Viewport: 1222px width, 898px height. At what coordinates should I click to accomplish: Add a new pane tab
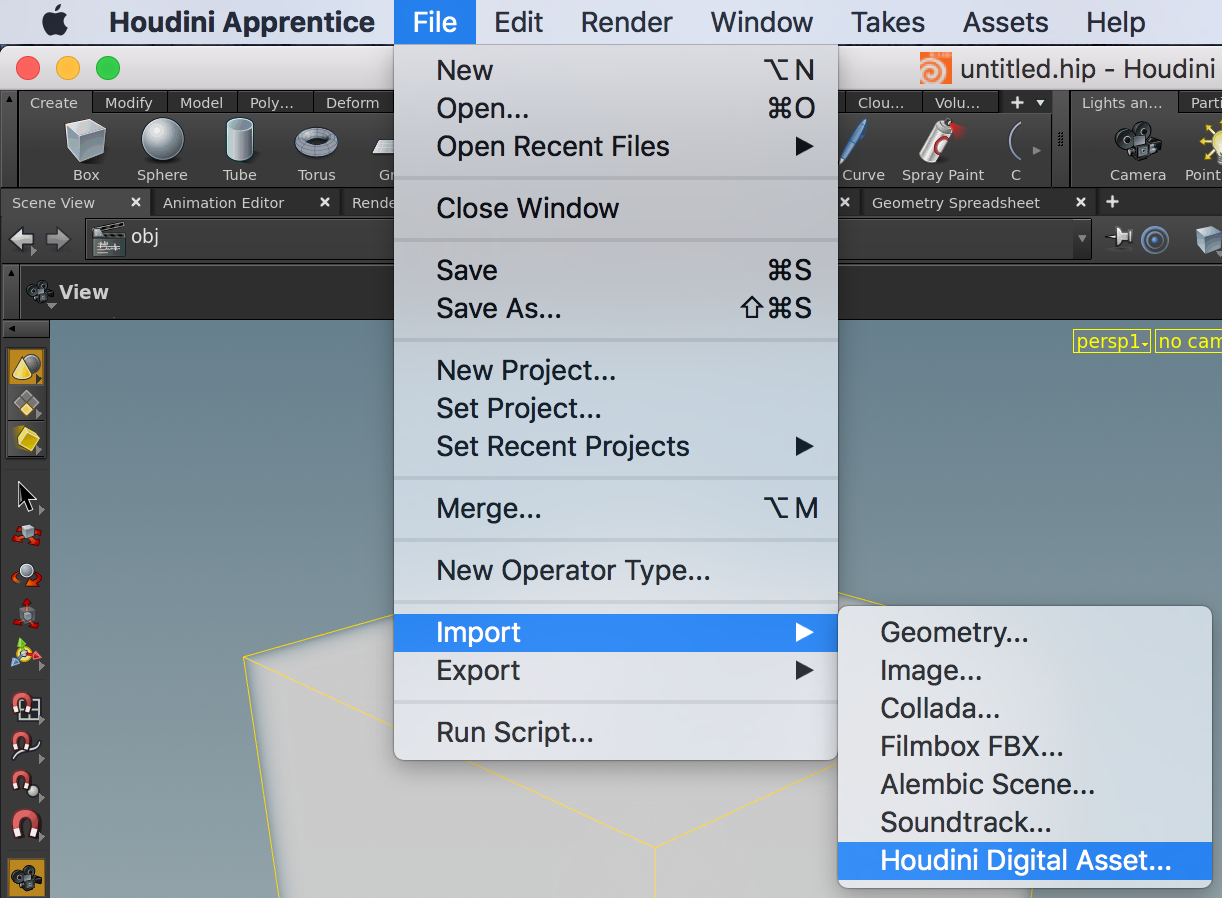1112,202
